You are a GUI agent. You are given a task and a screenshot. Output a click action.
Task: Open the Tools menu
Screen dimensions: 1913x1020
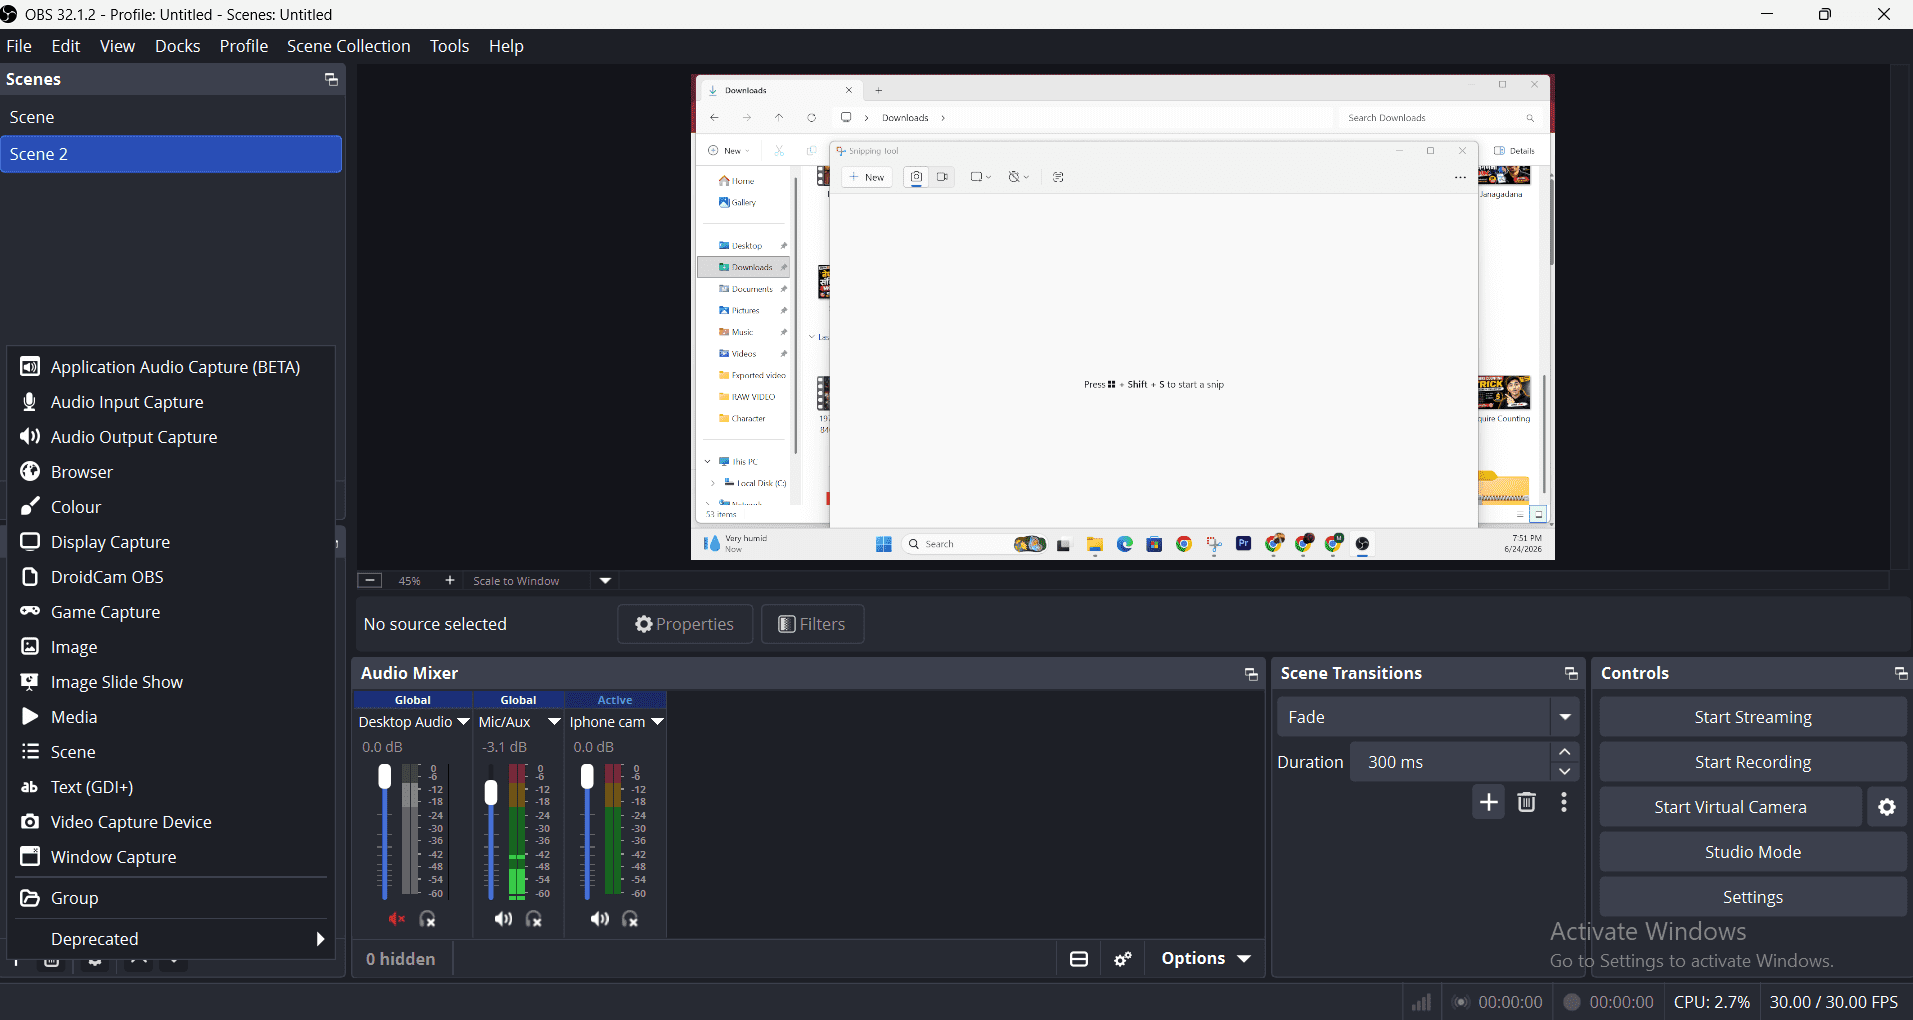tap(449, 46)
